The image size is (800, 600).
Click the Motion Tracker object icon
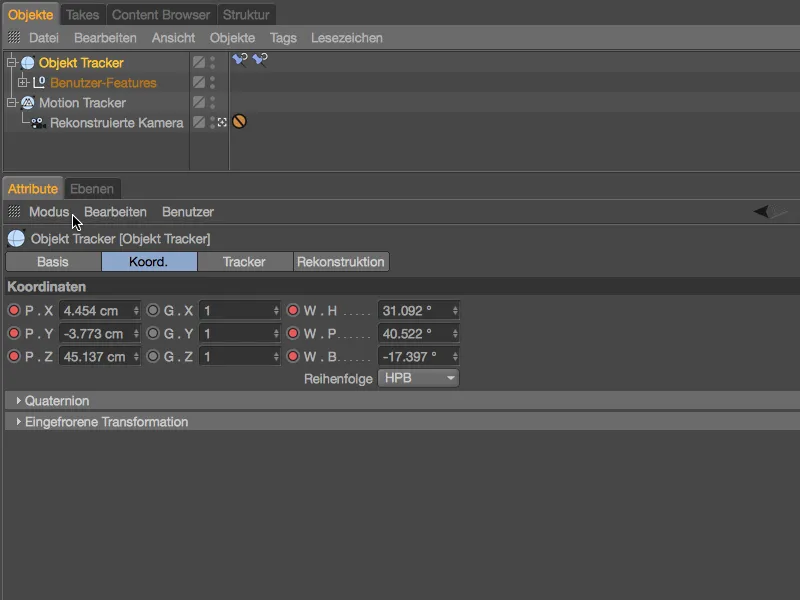[x=28, y=103]
